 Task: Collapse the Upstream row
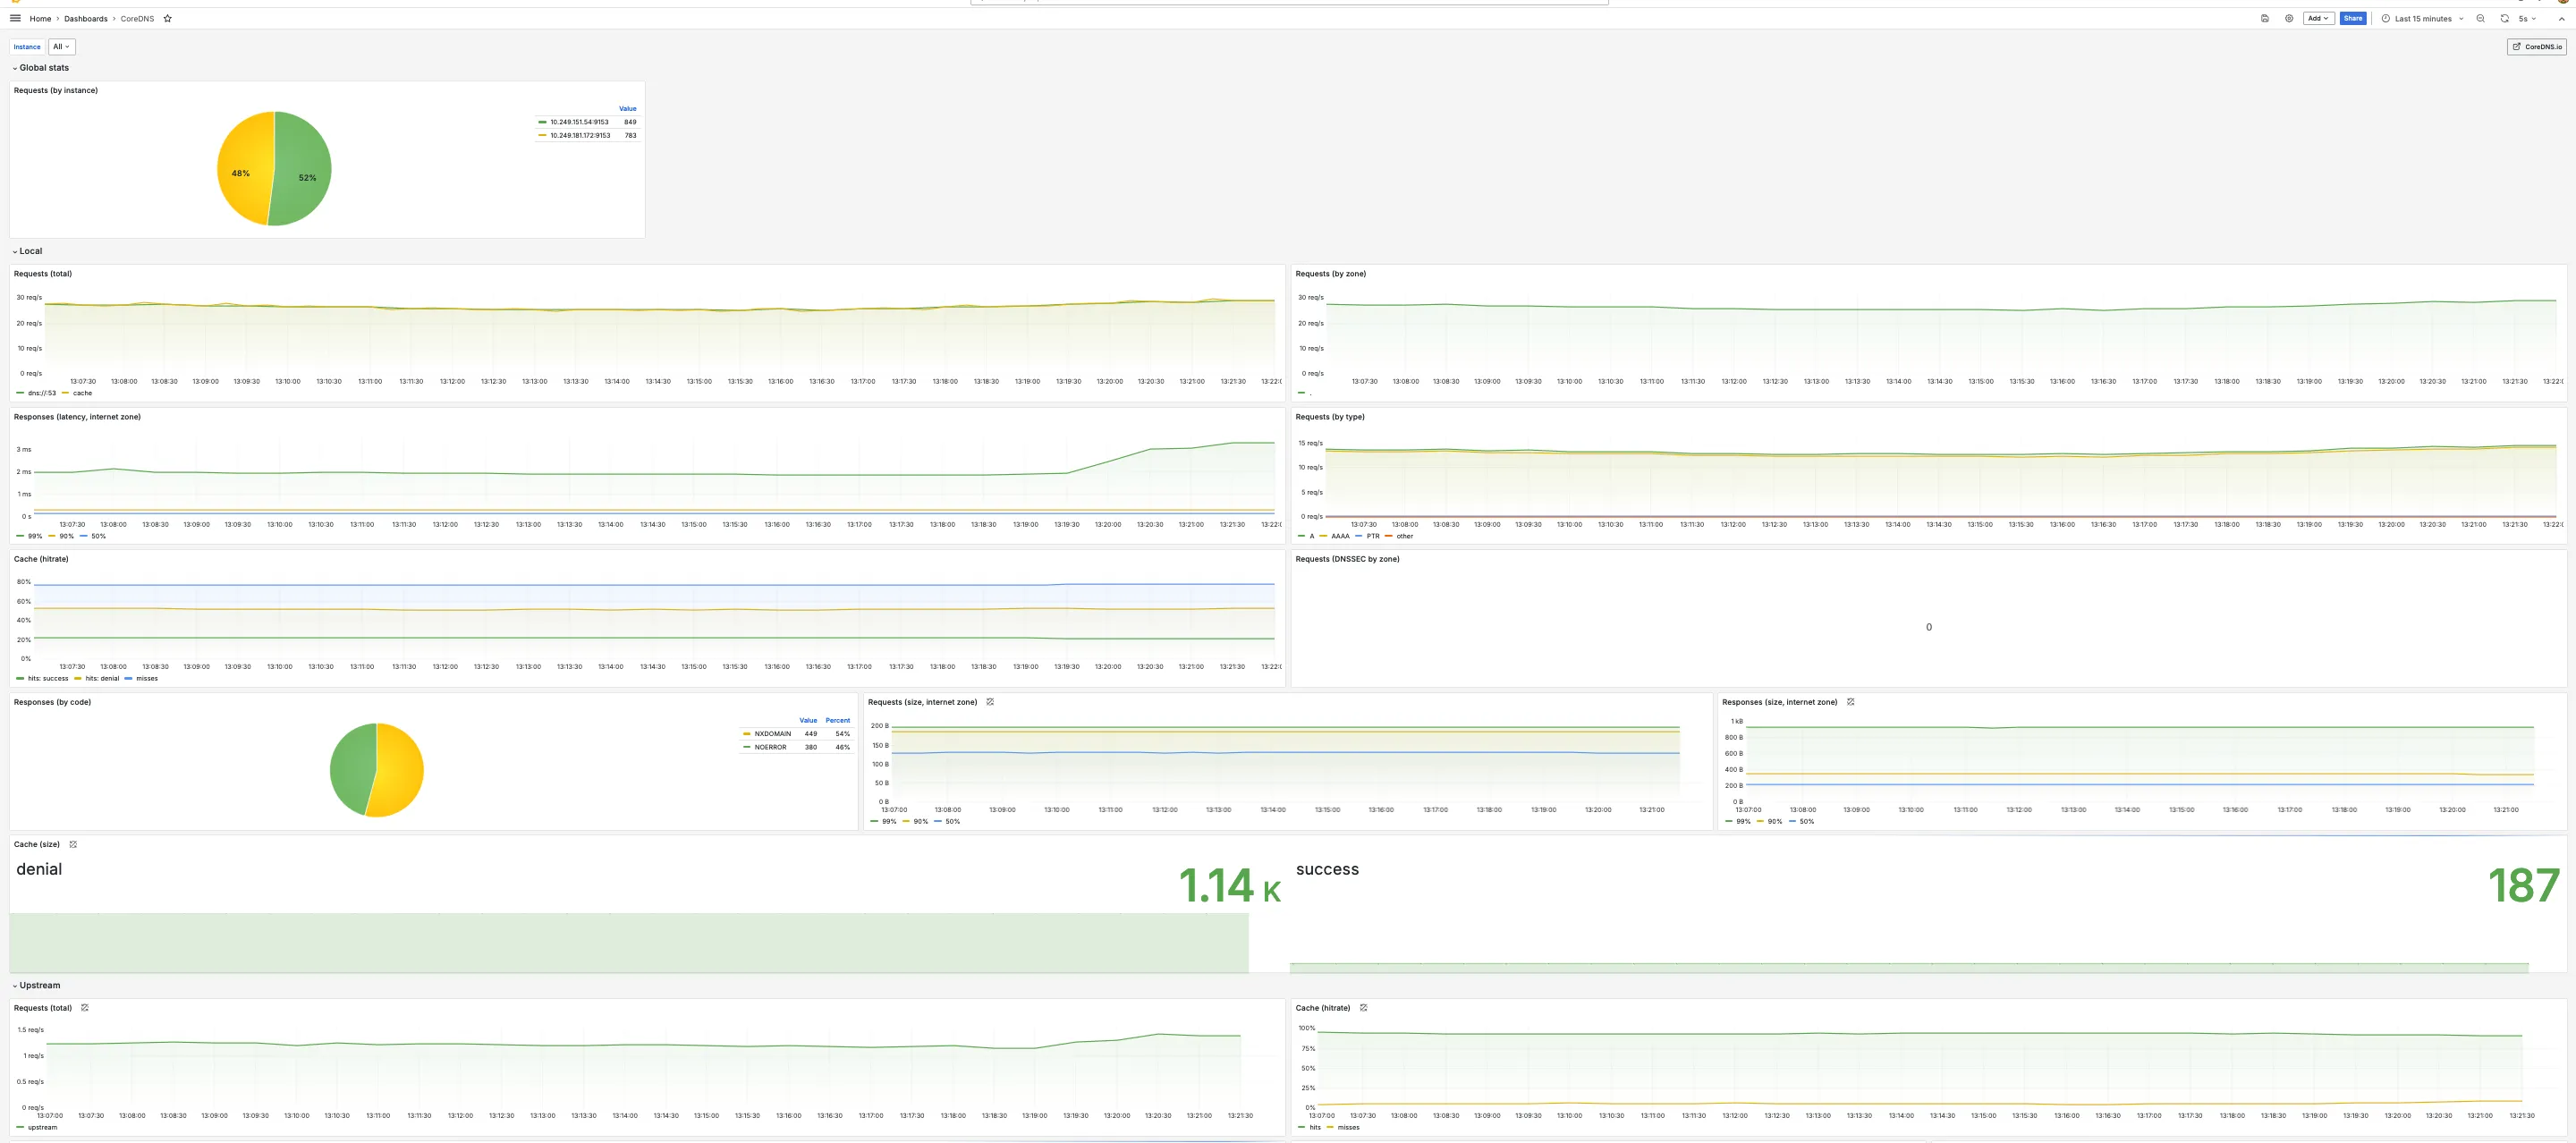click(x=36, y=985)
